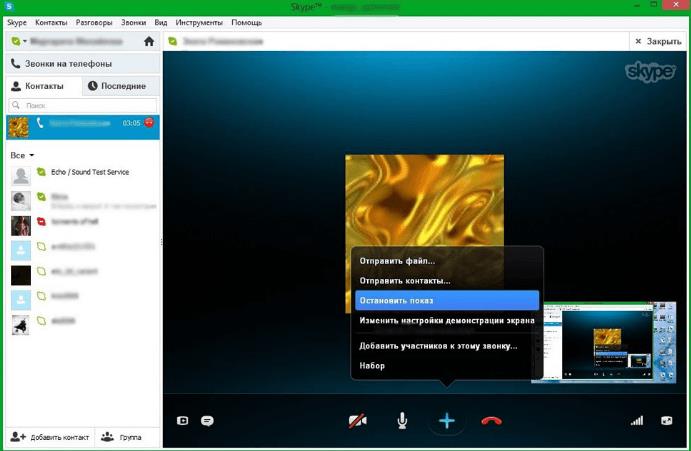
Task: Click the Поиск search field
Action: coord(85,105)
